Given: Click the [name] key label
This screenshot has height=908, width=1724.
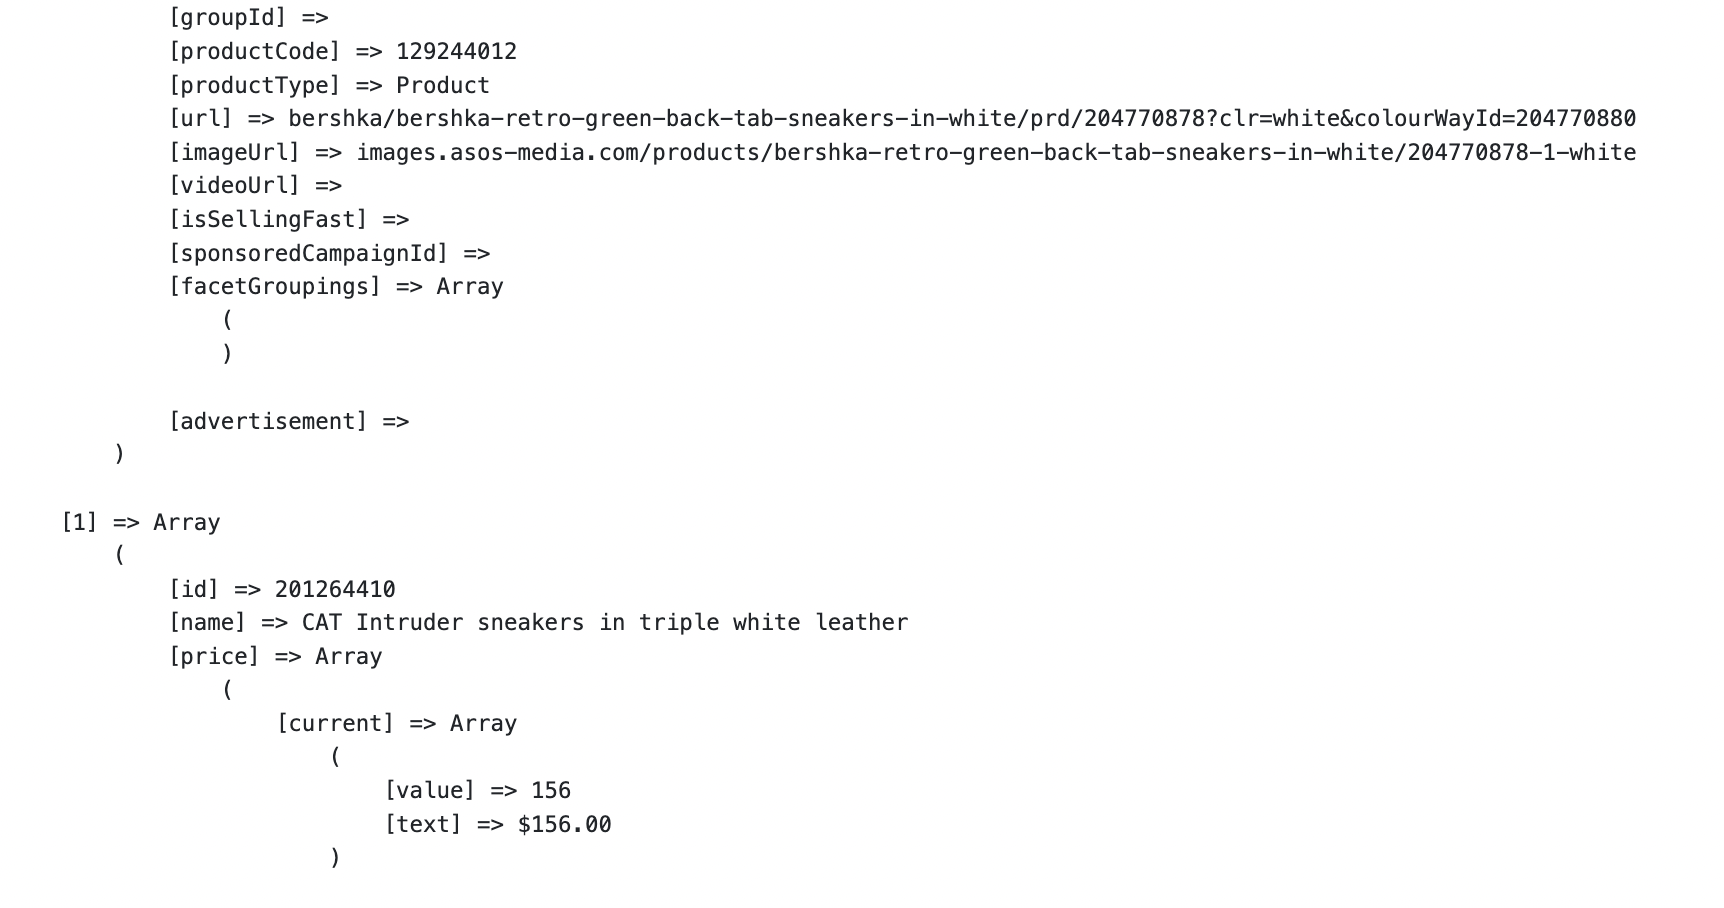Looking at the screenshot, I should pyautogui.click(x=207, y=623).
